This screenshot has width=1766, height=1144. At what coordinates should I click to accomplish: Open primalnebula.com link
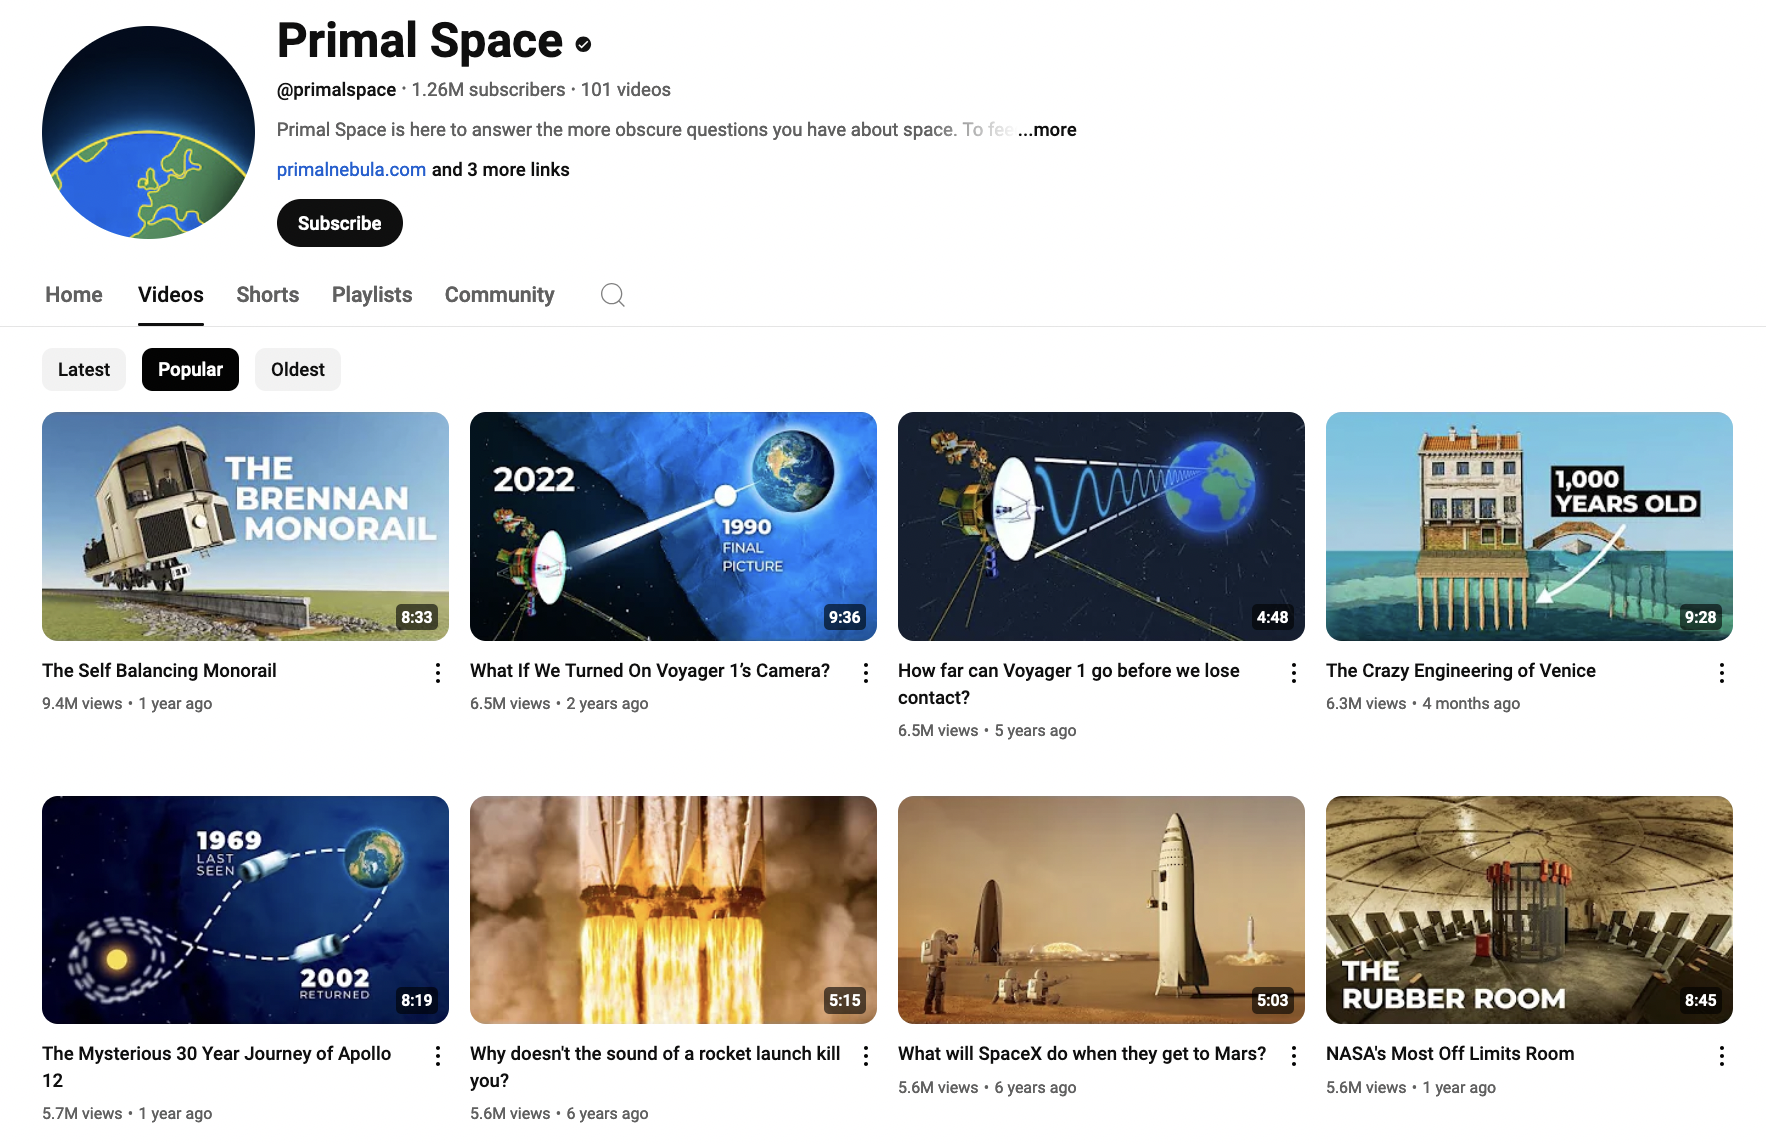pos(351,170)
